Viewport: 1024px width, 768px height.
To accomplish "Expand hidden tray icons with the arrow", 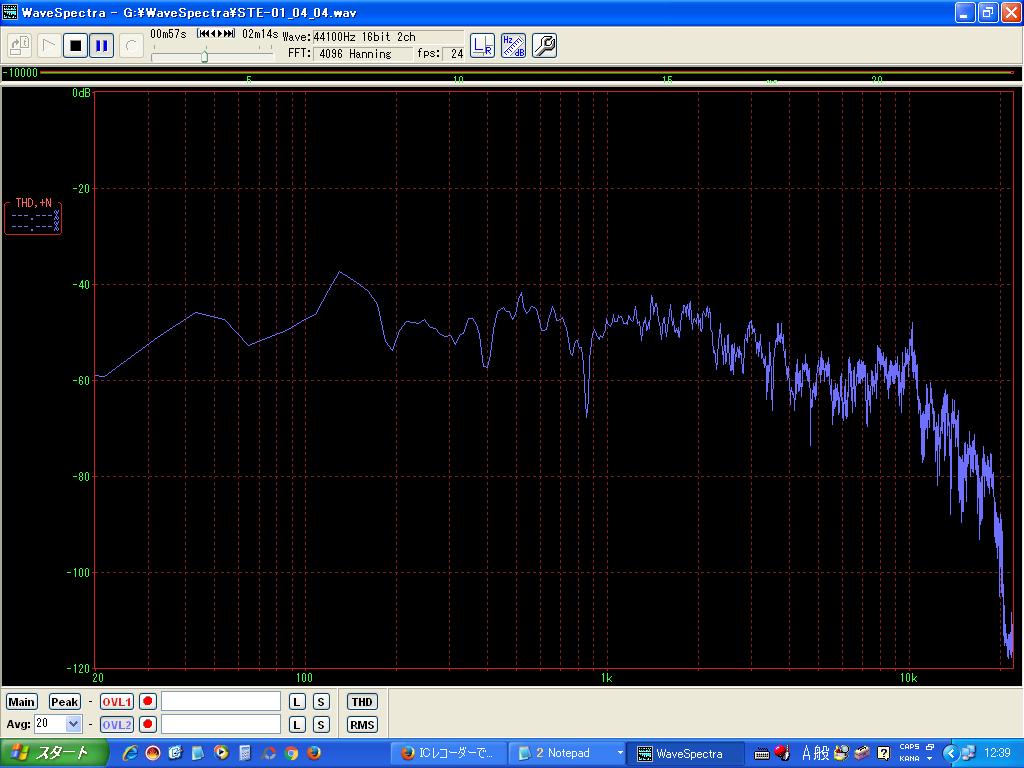I will pyautogui.click(x=950, y=753).
